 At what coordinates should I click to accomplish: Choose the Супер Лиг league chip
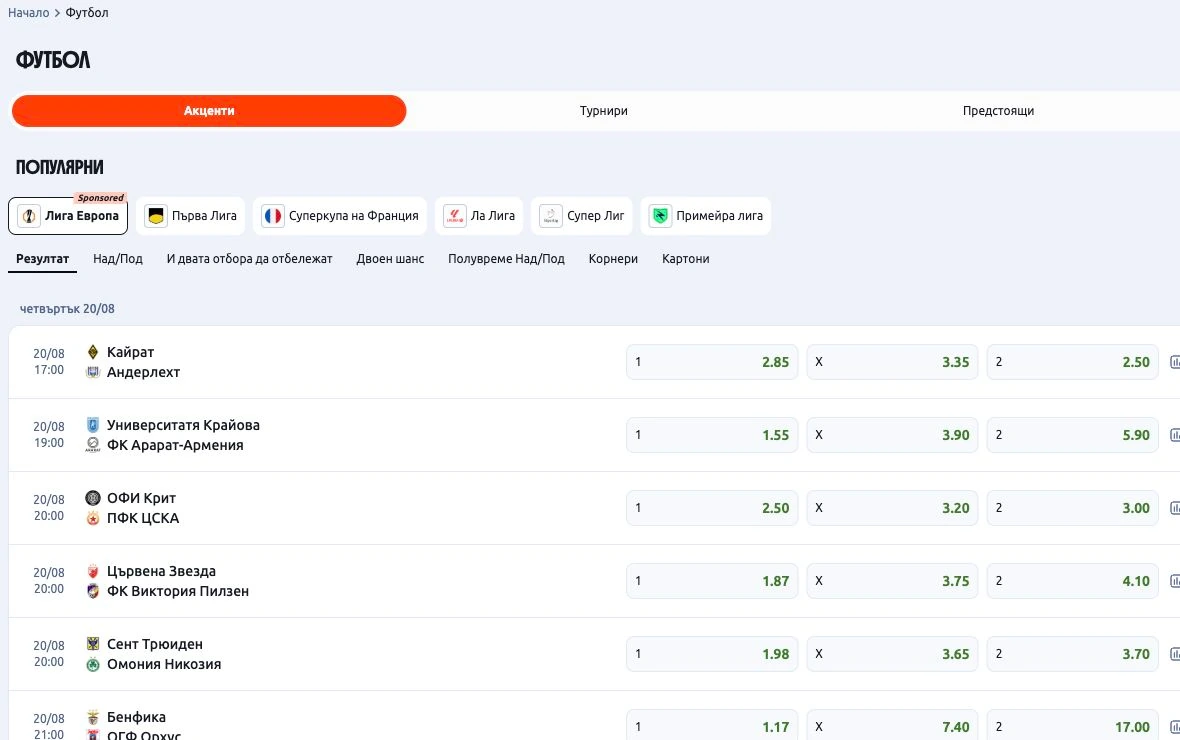582,216
